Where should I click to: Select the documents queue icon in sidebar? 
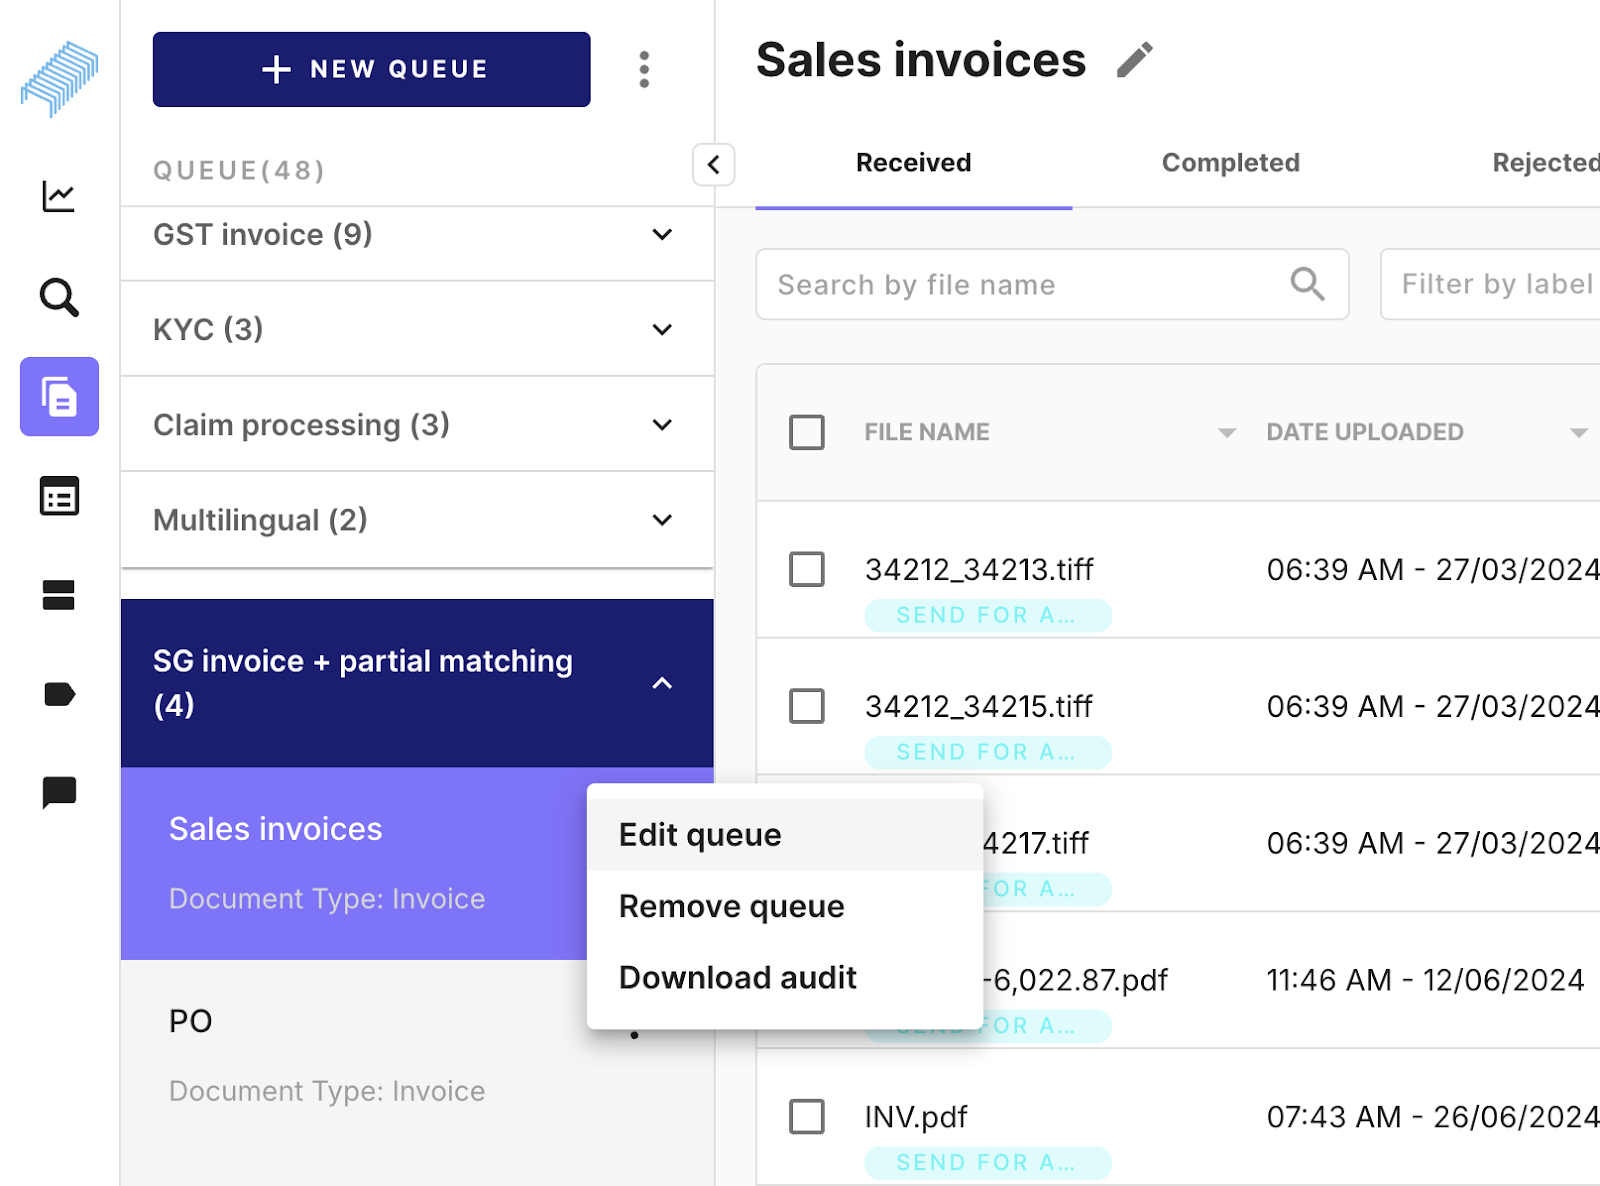59,397
